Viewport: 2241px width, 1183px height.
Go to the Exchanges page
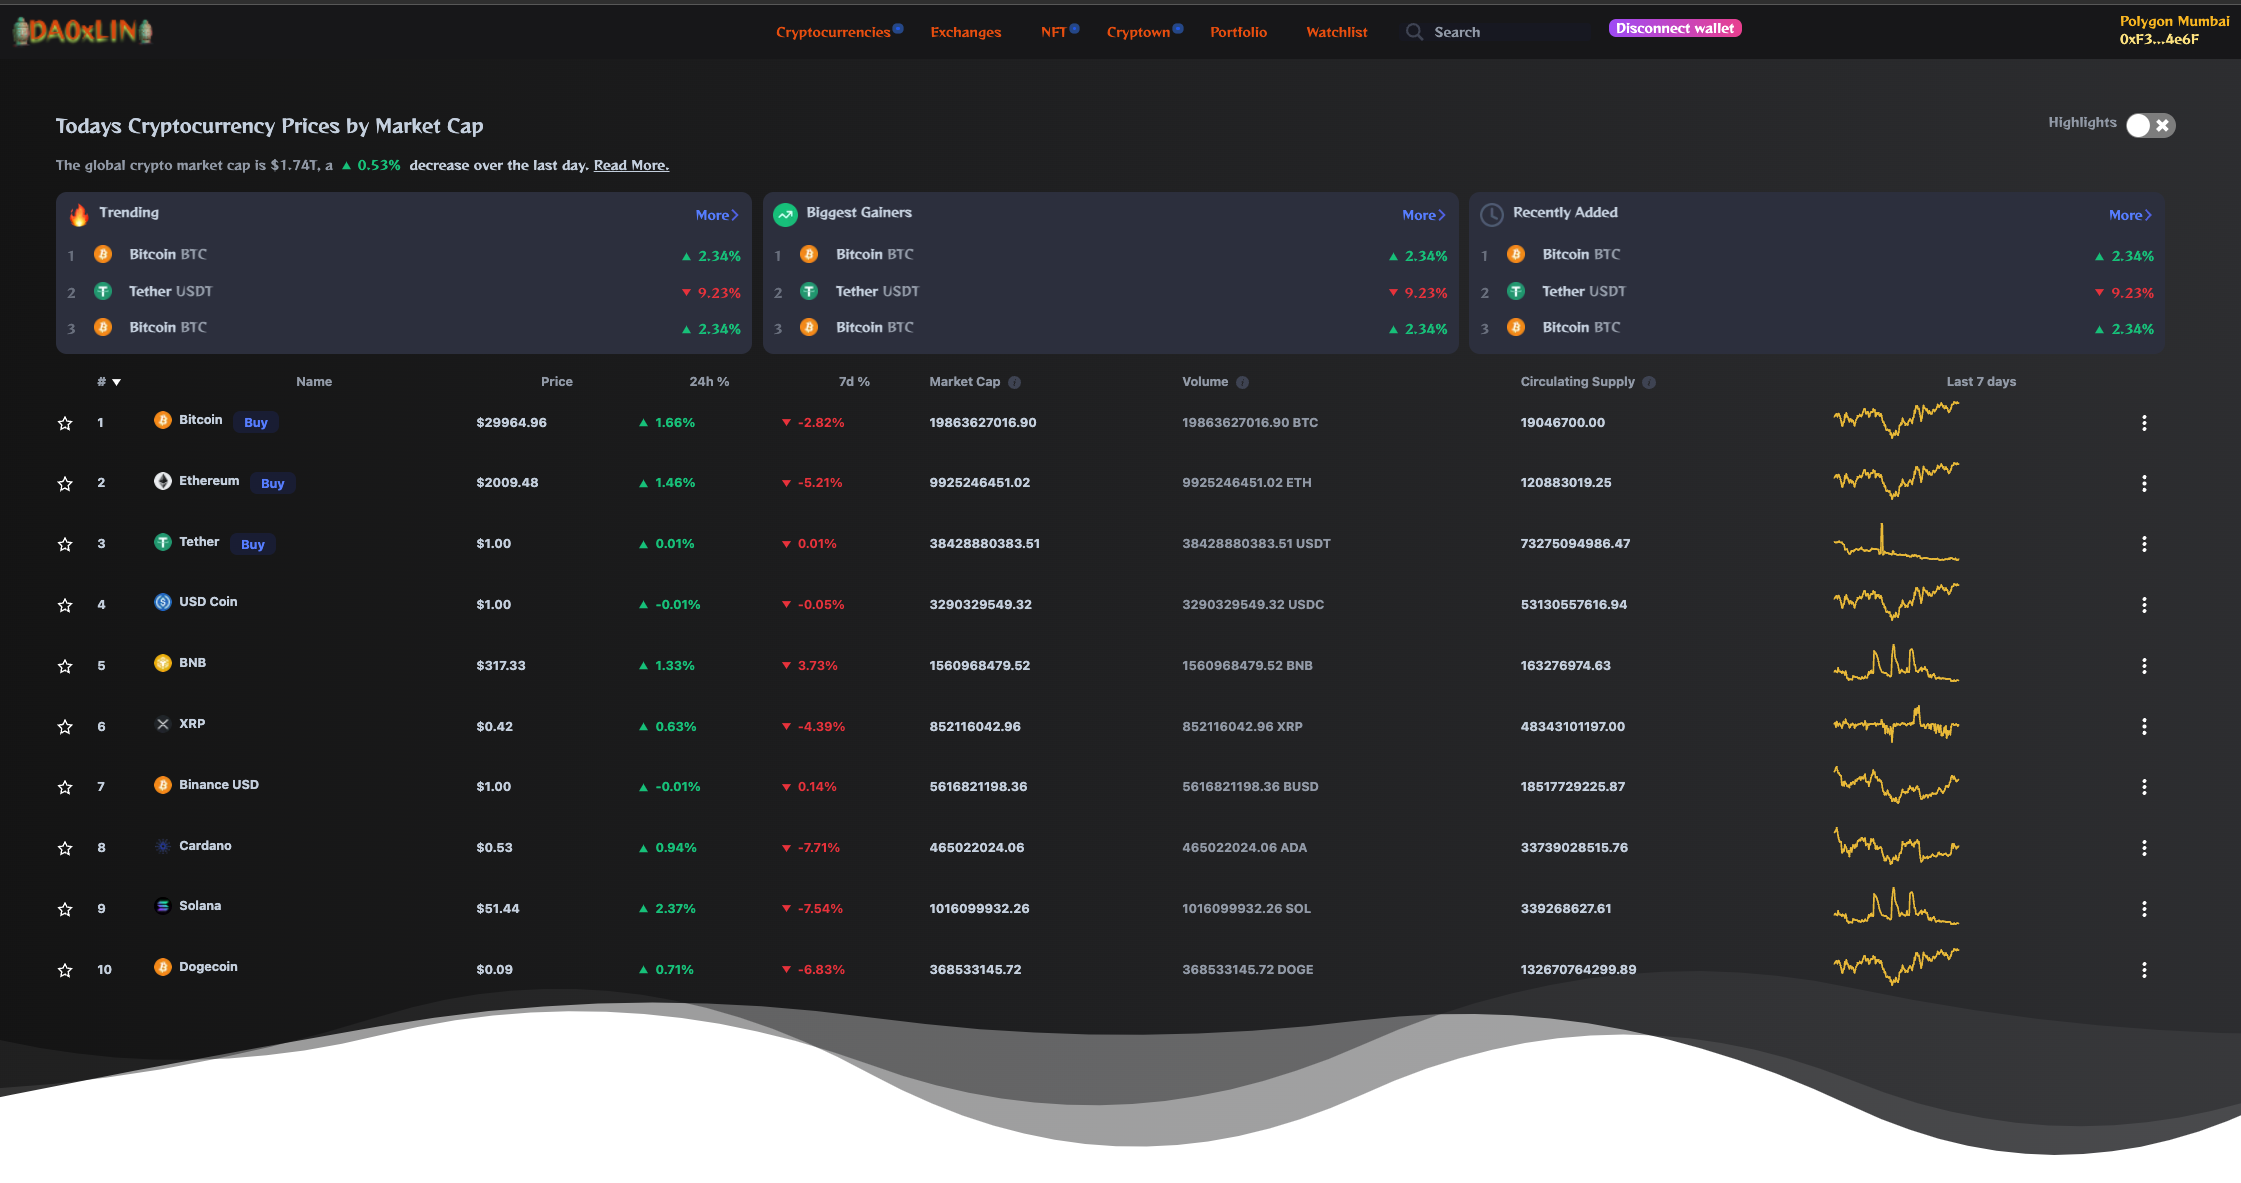(x=965, y=32)
